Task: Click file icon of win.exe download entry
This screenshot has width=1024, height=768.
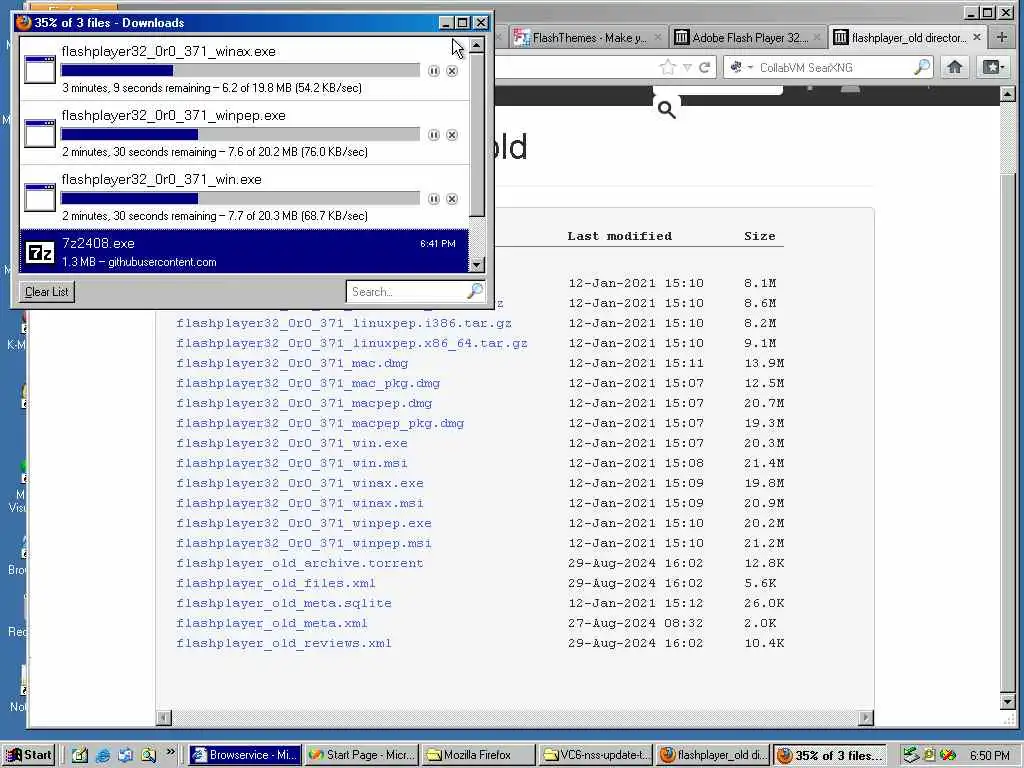Action: point(40,198)
